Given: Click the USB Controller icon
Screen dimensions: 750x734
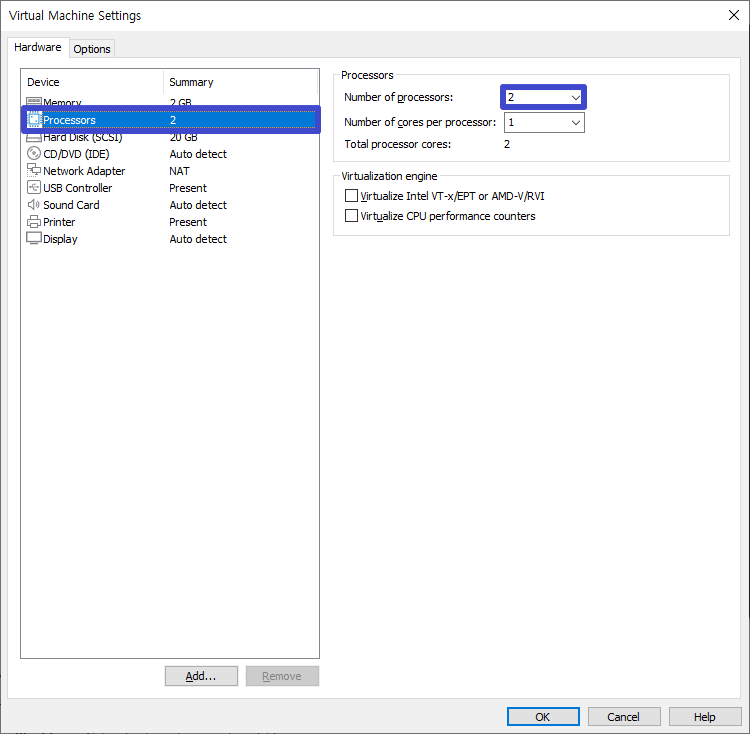Looking at the screenshot, I should click(x=33, y=187).
